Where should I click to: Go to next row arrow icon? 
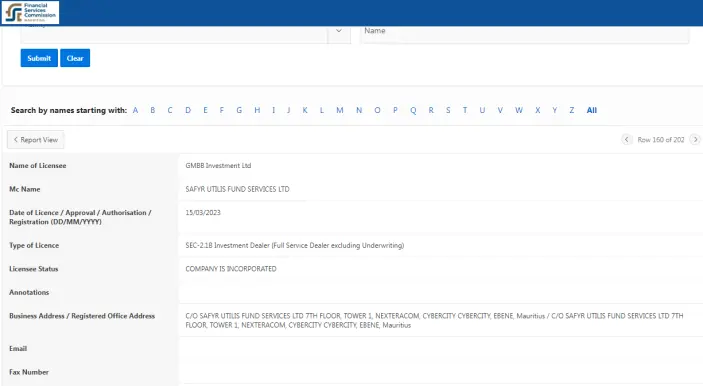(x=695, y=139)
